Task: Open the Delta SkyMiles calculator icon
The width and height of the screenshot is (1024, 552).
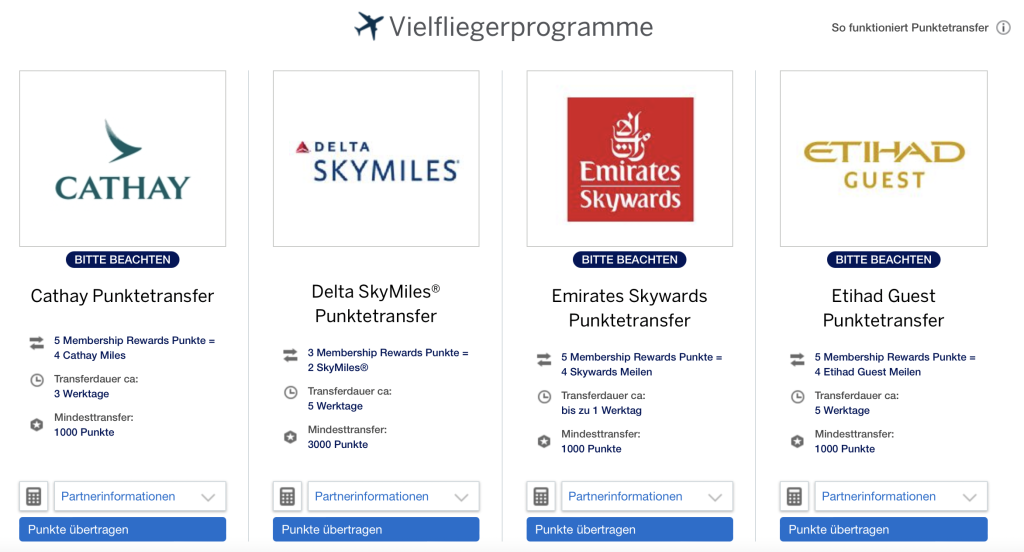Action: tap(287, 496)
